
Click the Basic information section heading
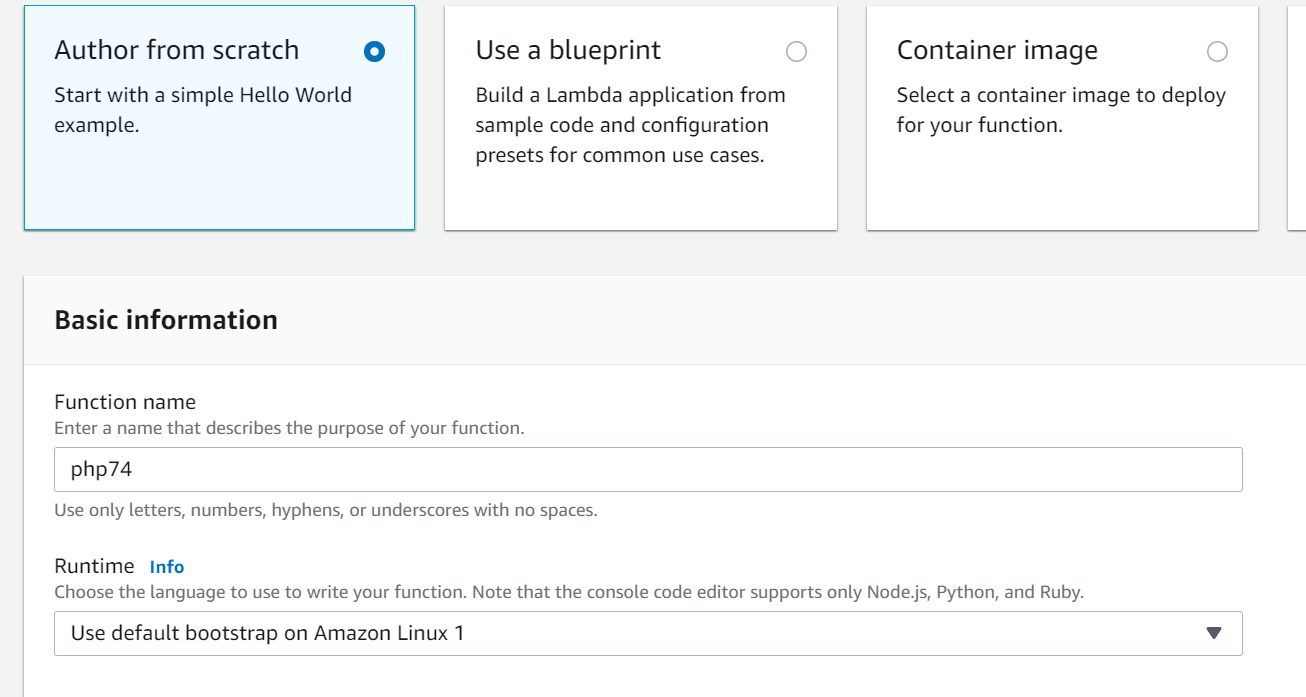coord(166,320)
